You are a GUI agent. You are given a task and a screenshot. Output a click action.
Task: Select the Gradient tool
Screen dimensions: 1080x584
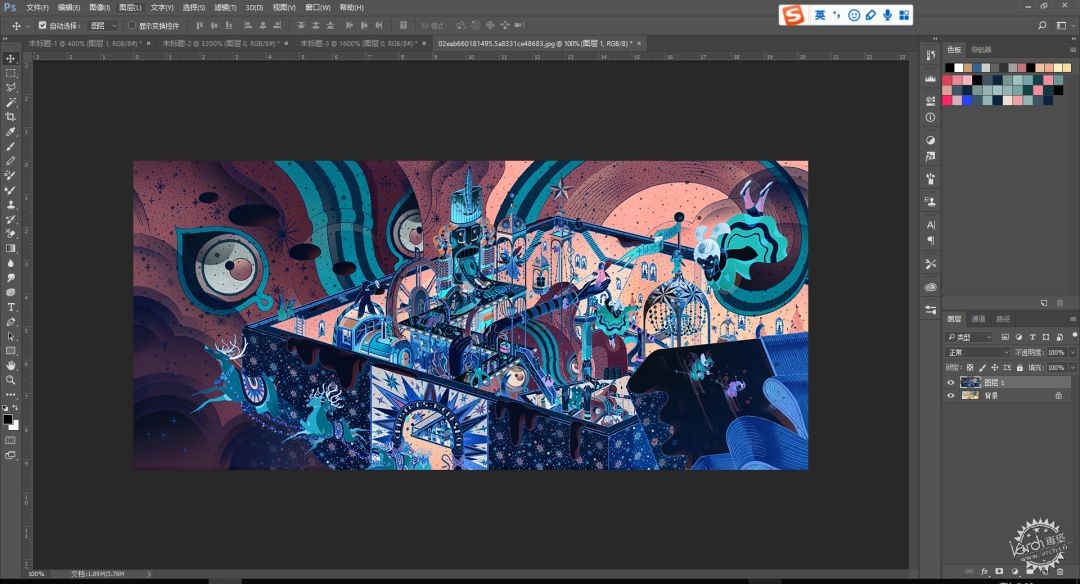10,249
